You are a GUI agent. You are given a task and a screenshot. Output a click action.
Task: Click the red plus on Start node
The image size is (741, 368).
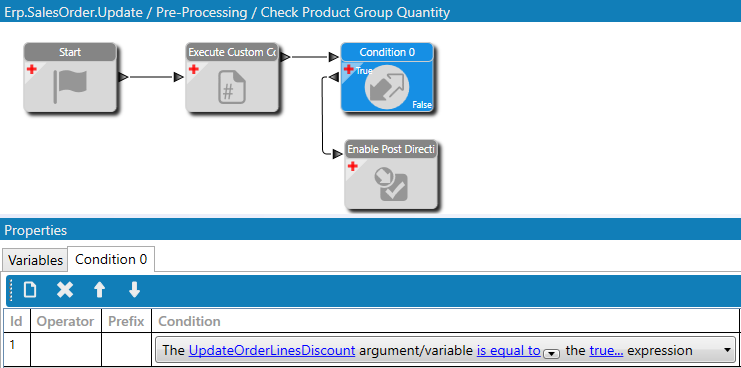click(32, 69)
